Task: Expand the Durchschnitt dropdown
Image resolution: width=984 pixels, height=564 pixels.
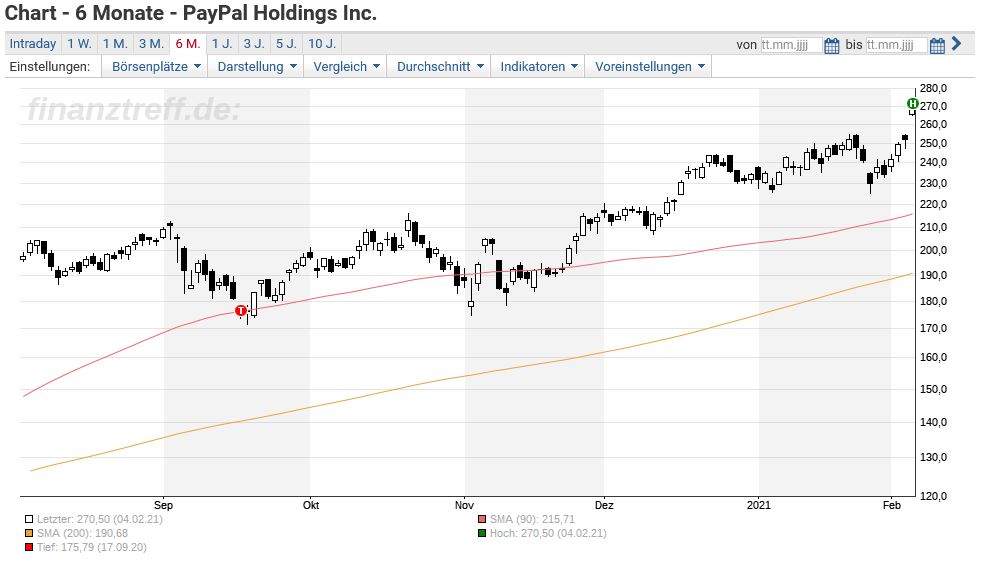Action: pos(440,67)
